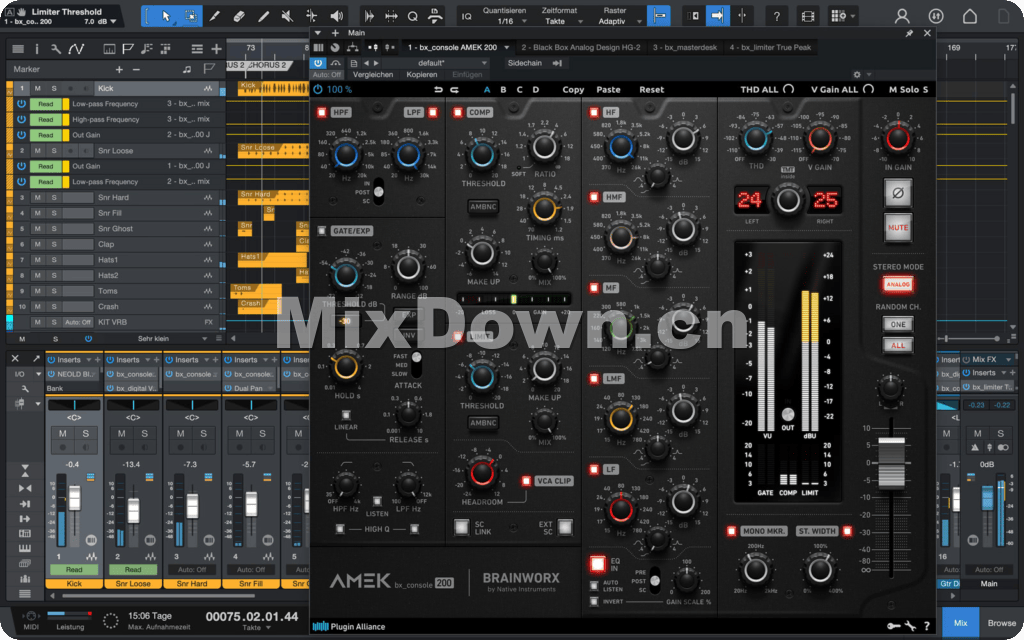Open the user account icon
The height and width of the screenshot is (640, 1024).
[902, 16]
